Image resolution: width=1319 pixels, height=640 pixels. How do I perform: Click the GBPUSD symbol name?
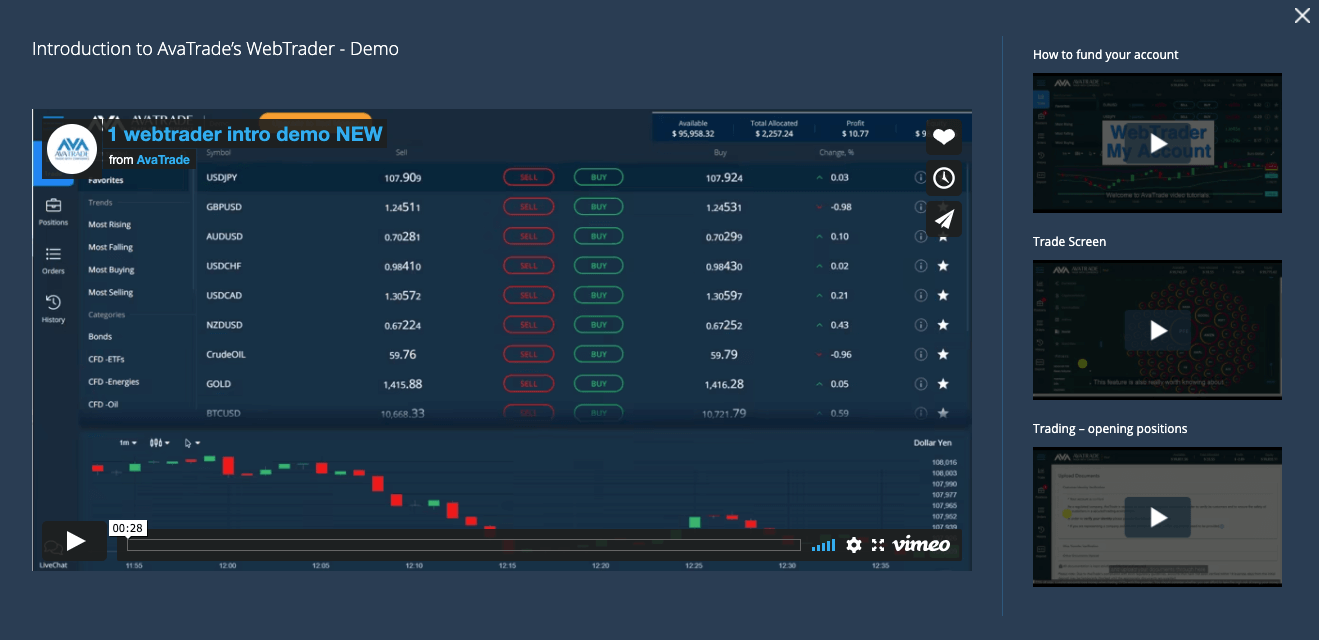223,207
